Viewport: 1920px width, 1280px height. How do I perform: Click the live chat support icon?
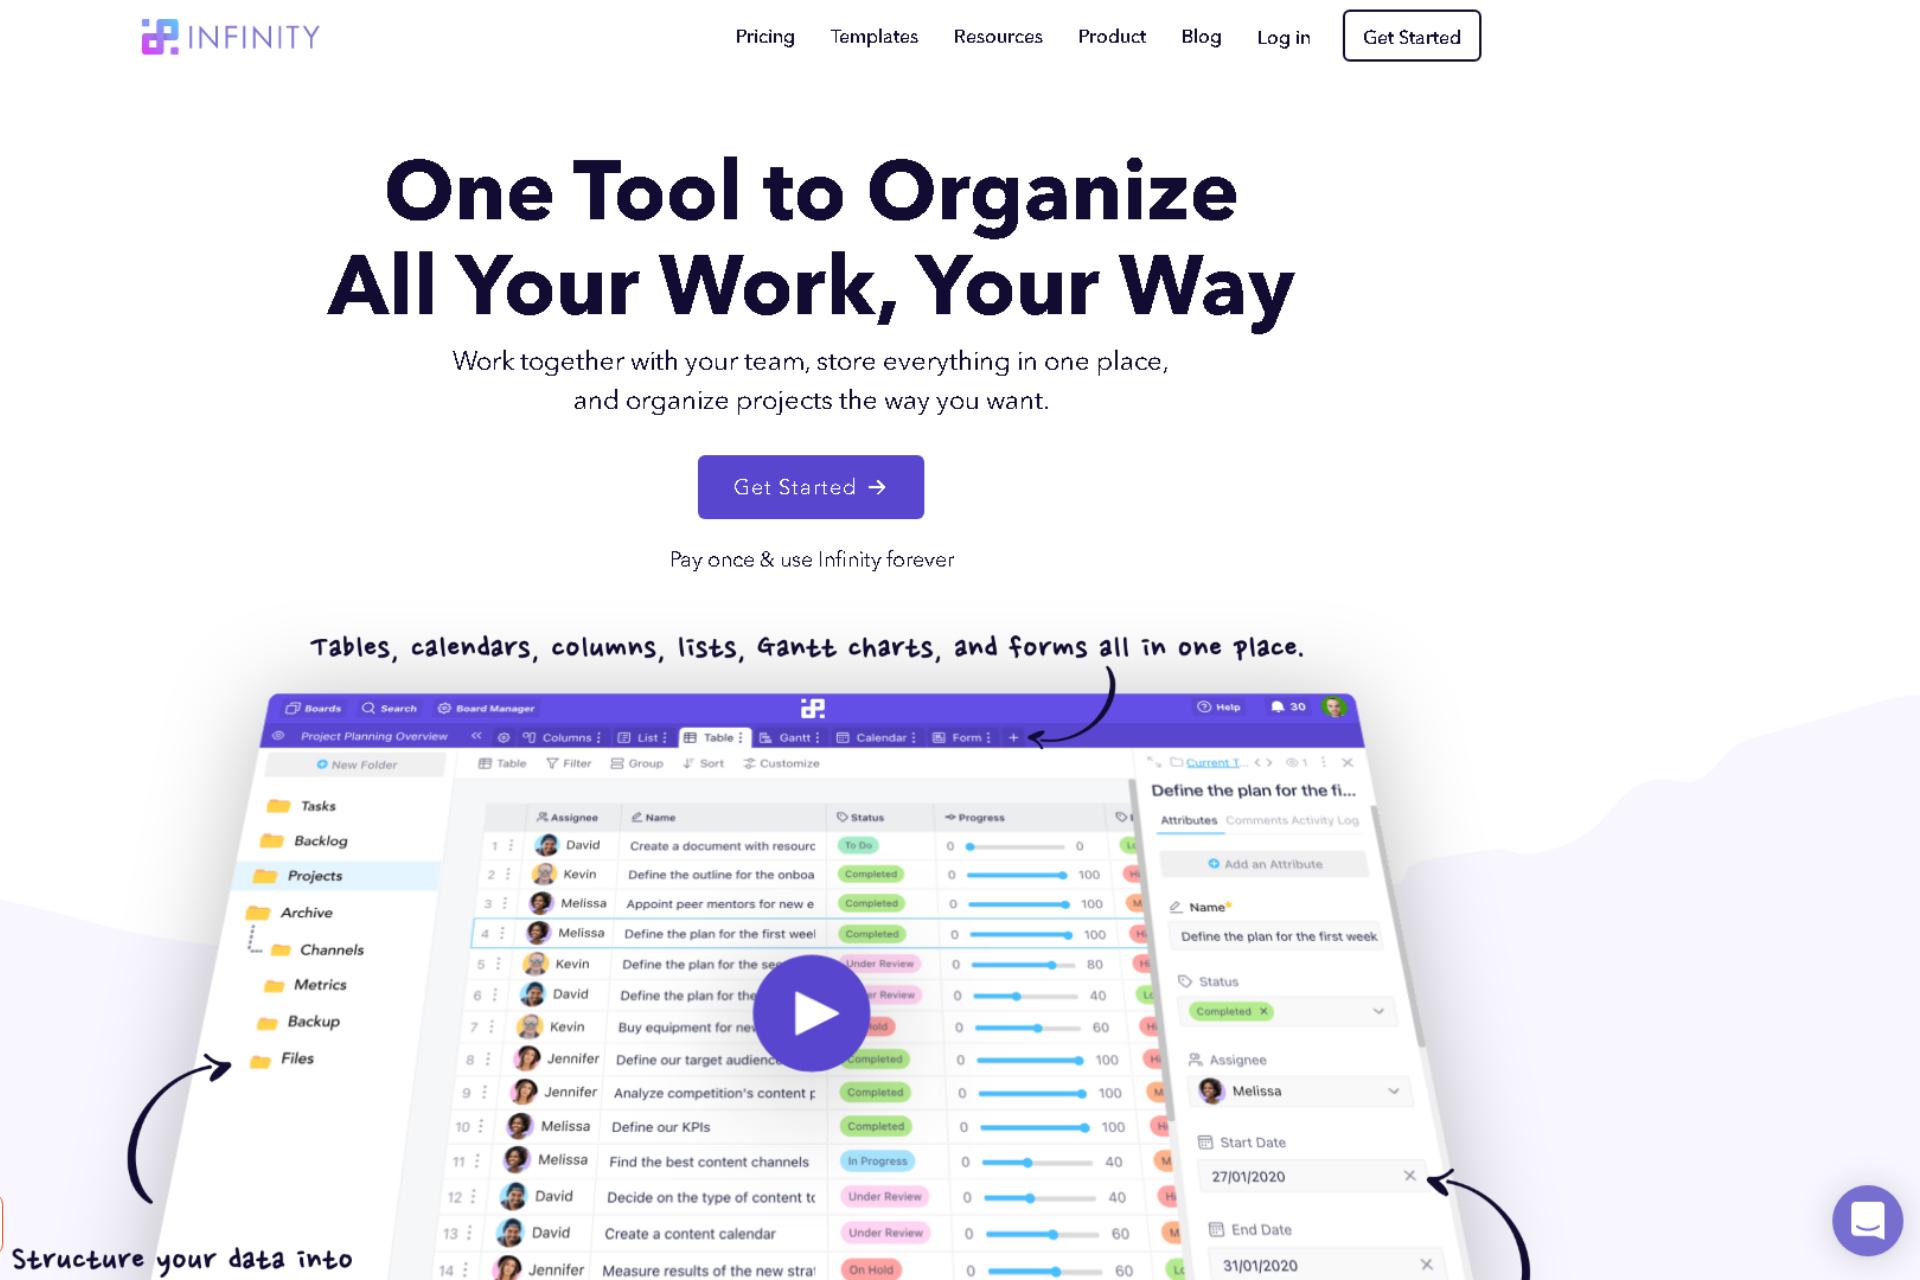click(1869, 1220)
